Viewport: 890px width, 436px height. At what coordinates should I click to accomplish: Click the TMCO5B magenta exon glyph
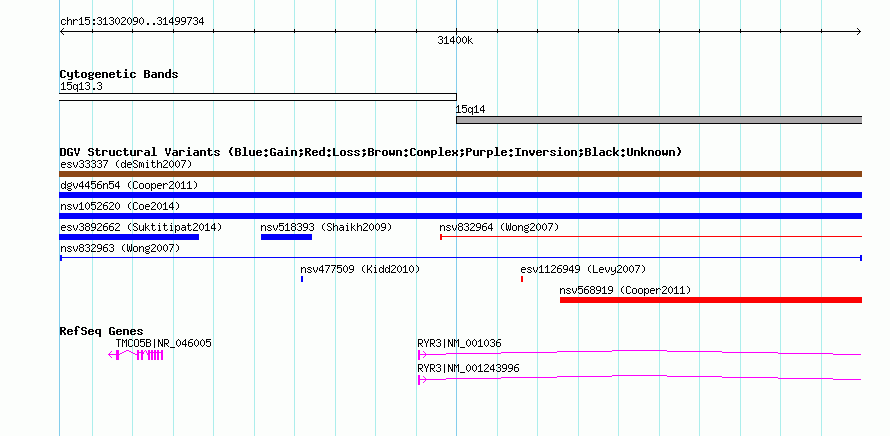[136, 355]
